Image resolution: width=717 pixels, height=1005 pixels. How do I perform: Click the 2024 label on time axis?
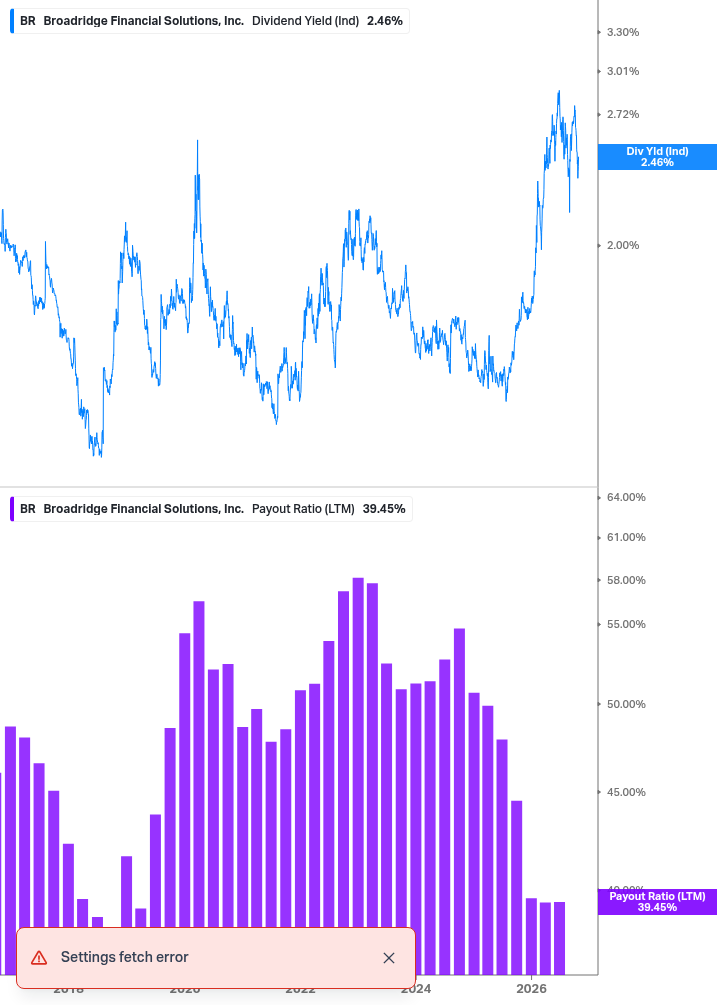click(415, 989)
